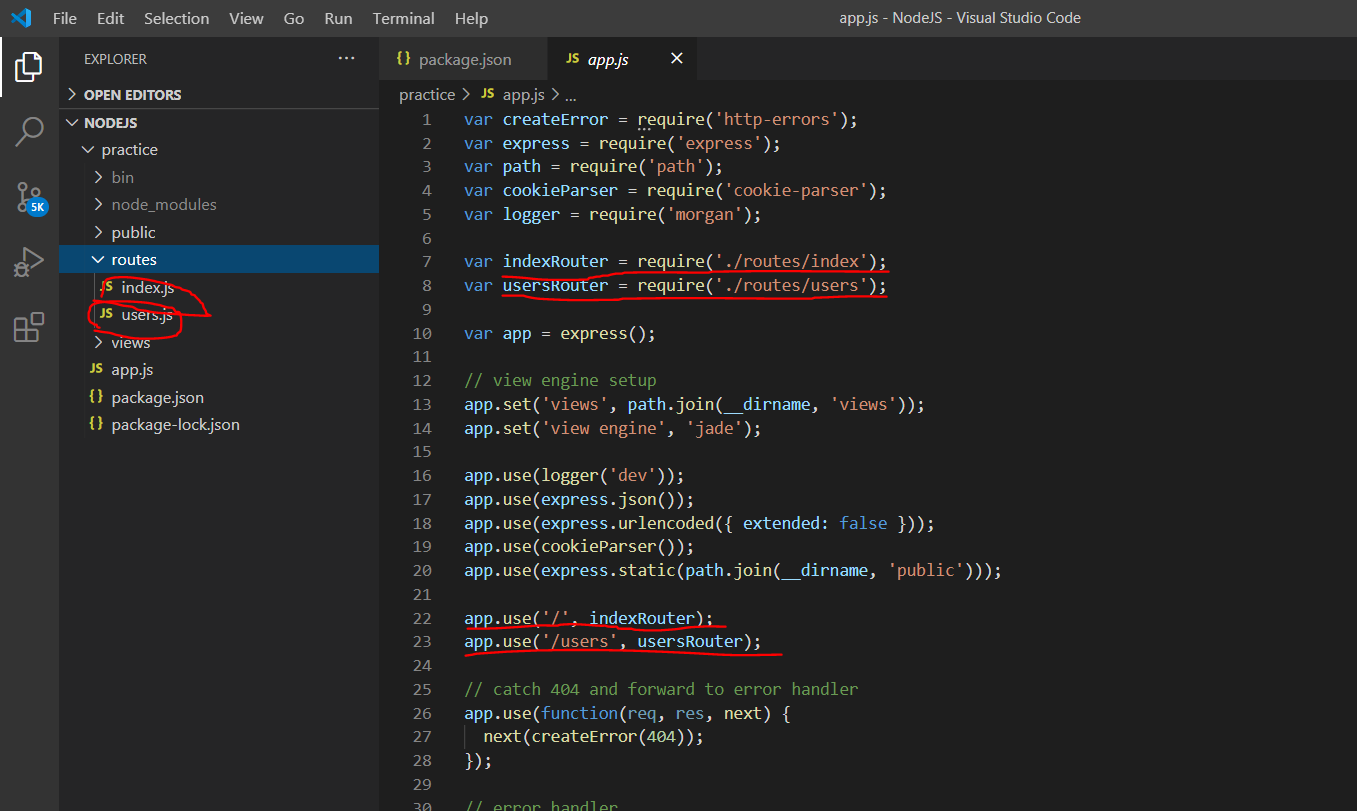Collapse the routes folder
Image resolution: width=1357 pixels, height=811 pixels.
tap(219, 259)
